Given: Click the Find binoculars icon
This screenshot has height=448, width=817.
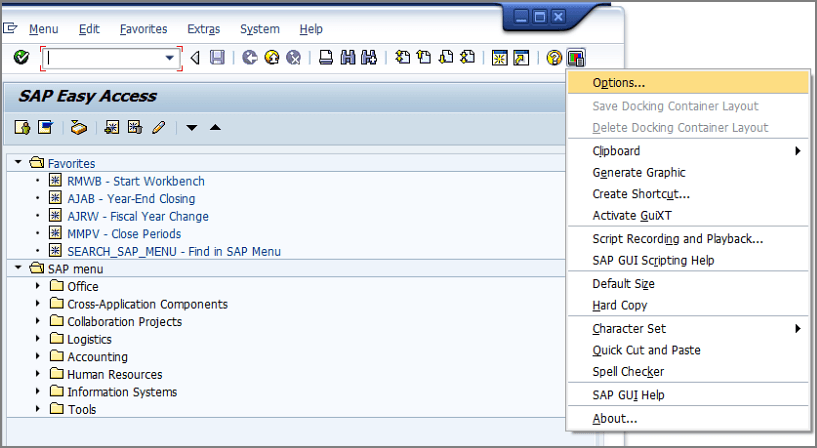Looking at the screenshot, I should (348, 57).
